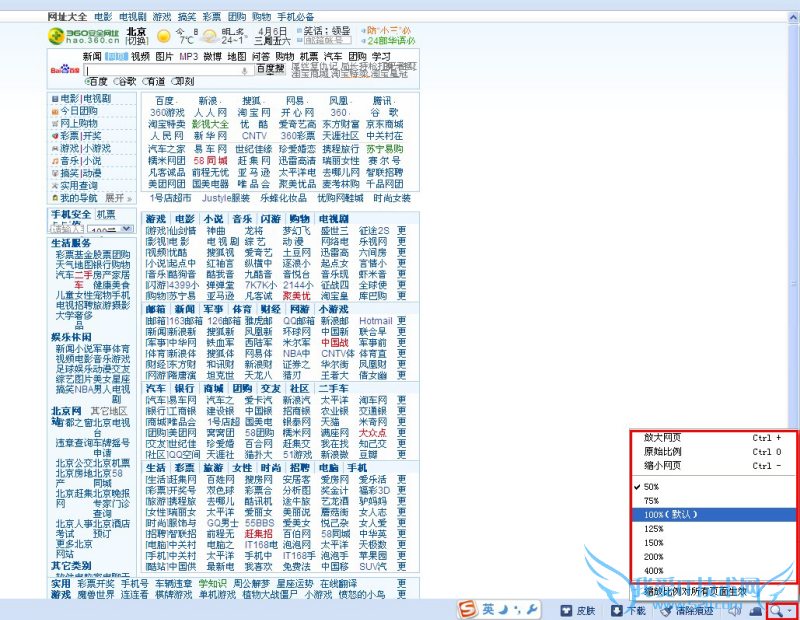Open the 淘宝网 link
Viewport: 800px width, 620px height.
[x=254, y=112]
